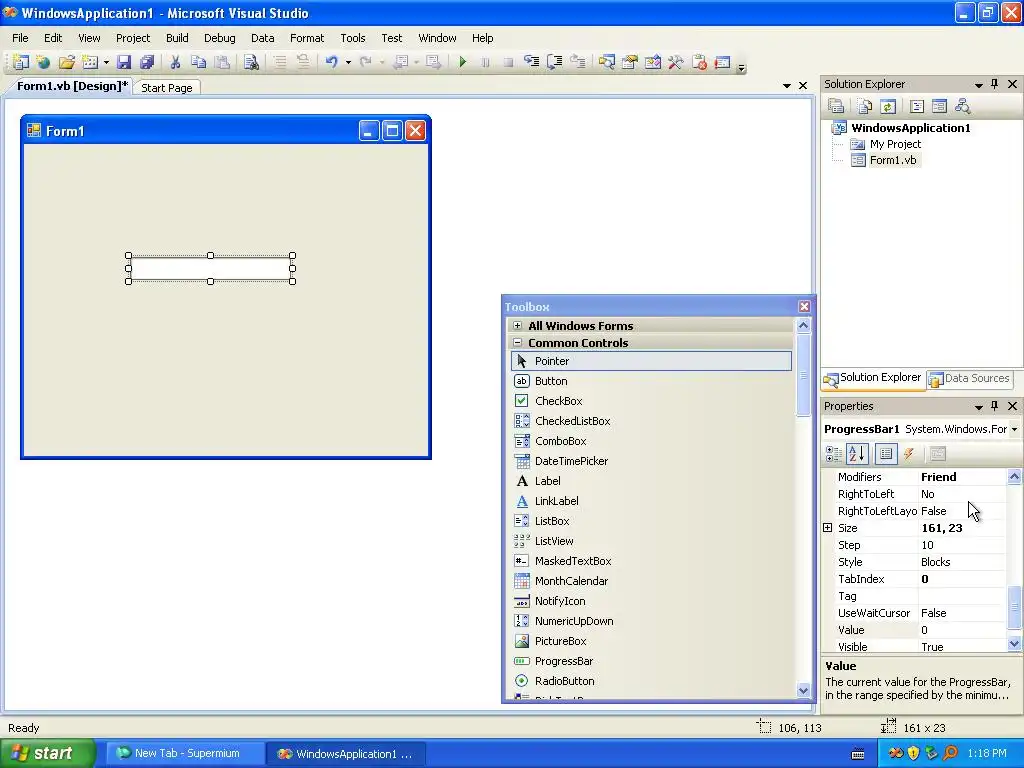Pin the Solution Explorer panel

coord(994,84)
